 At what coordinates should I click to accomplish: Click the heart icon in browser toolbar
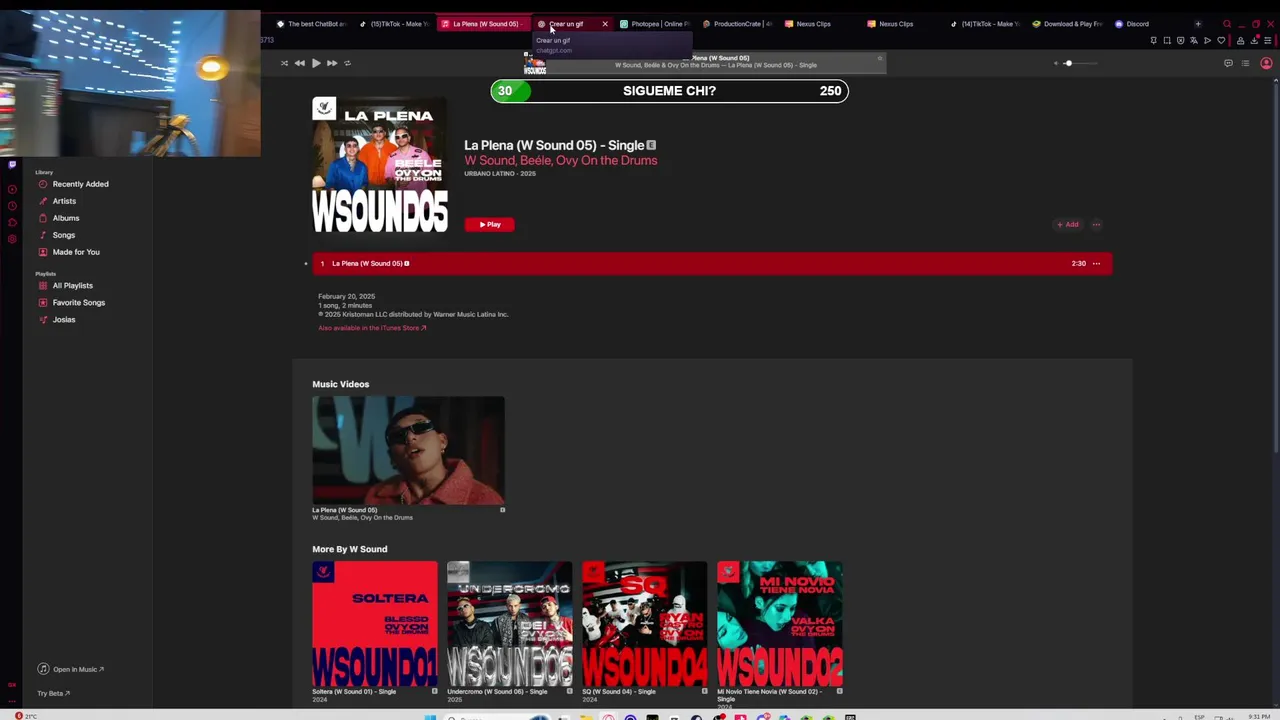tap(1221, 41)
